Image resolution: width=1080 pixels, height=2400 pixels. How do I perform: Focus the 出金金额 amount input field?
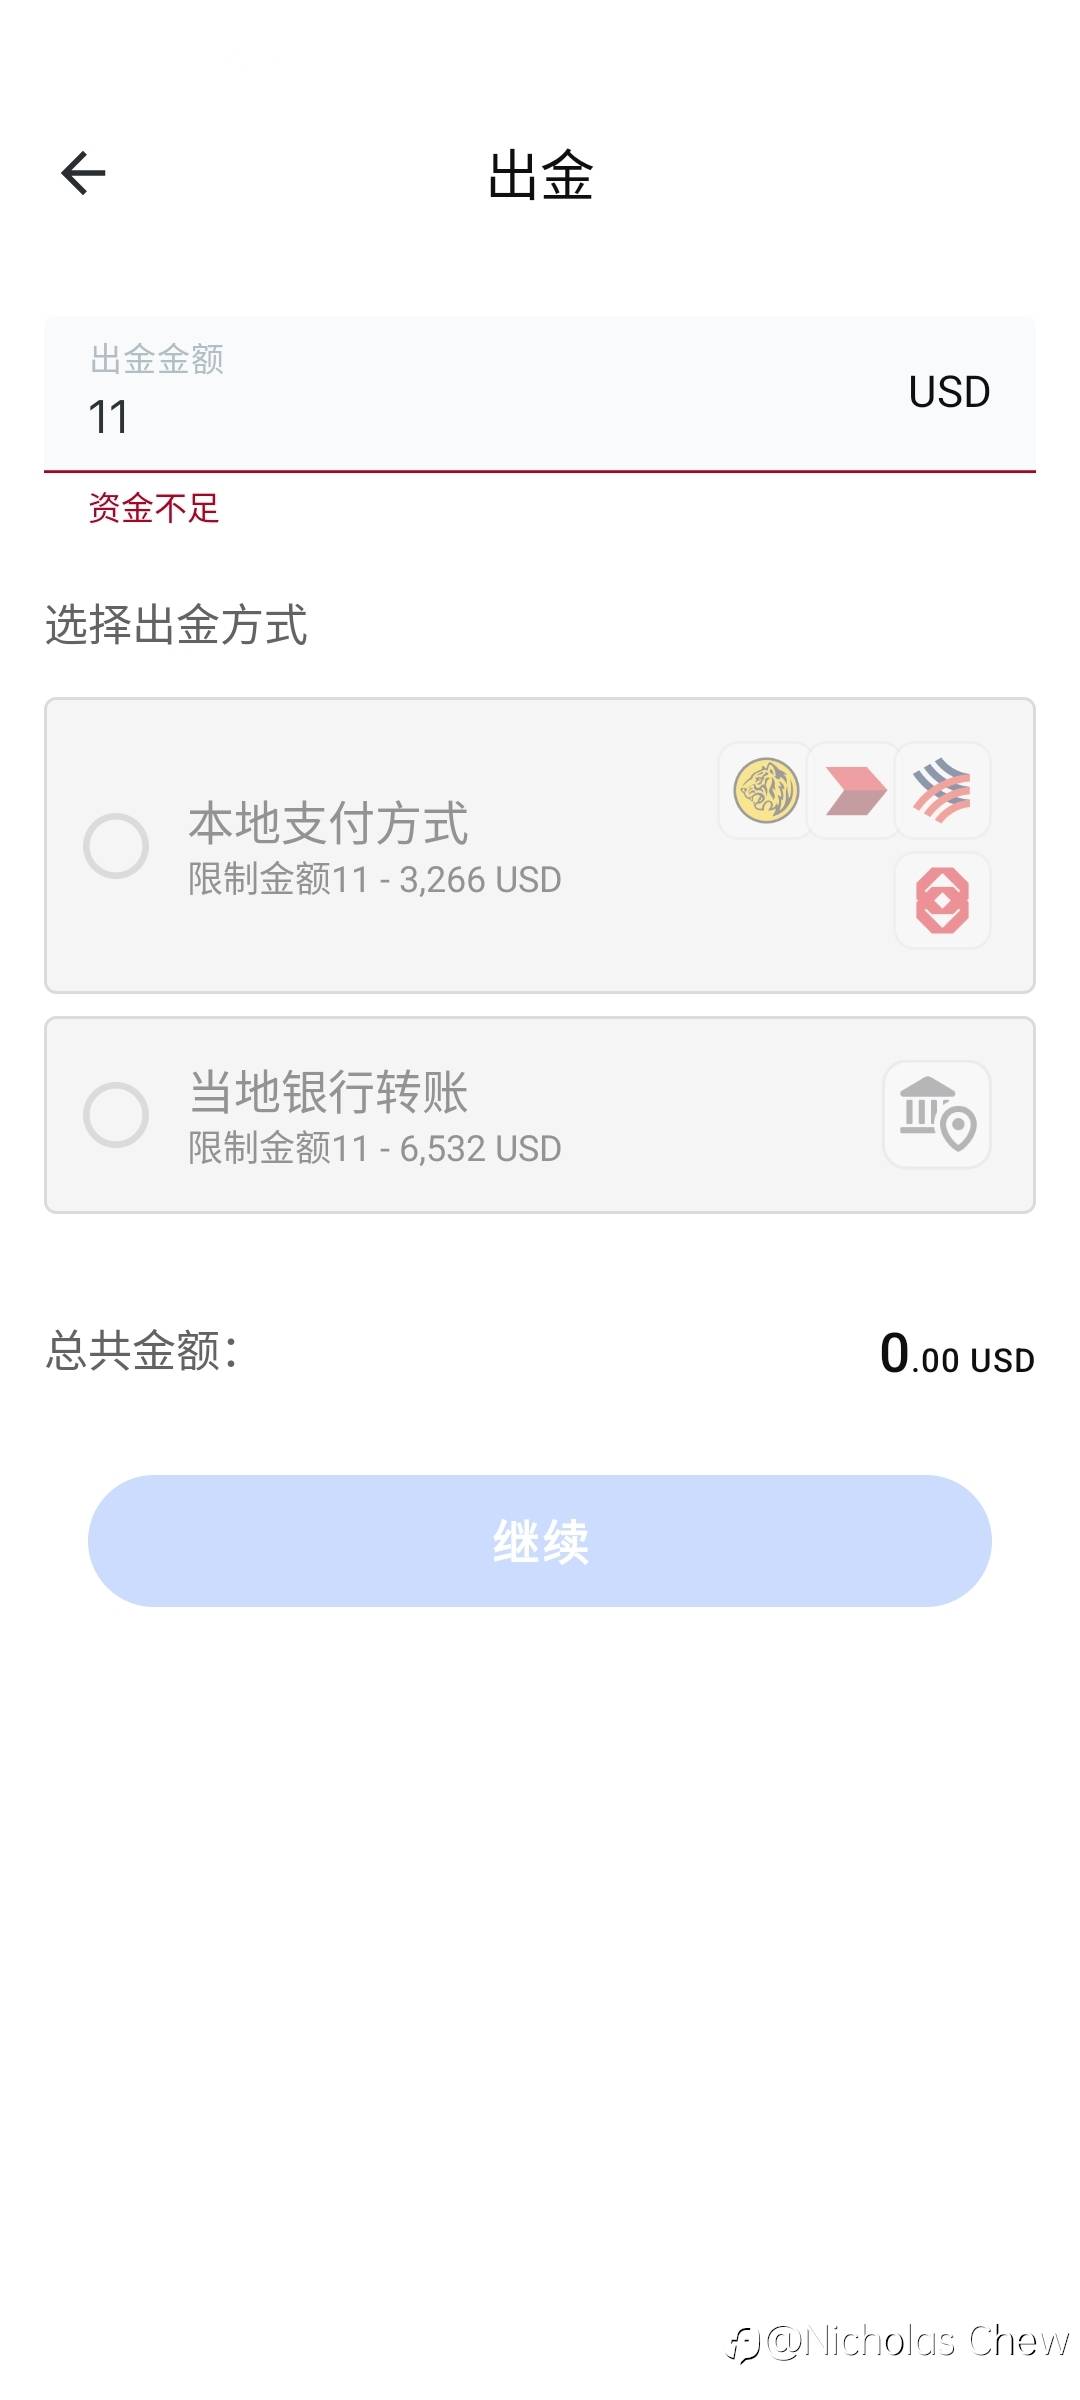tap(450, 415)
